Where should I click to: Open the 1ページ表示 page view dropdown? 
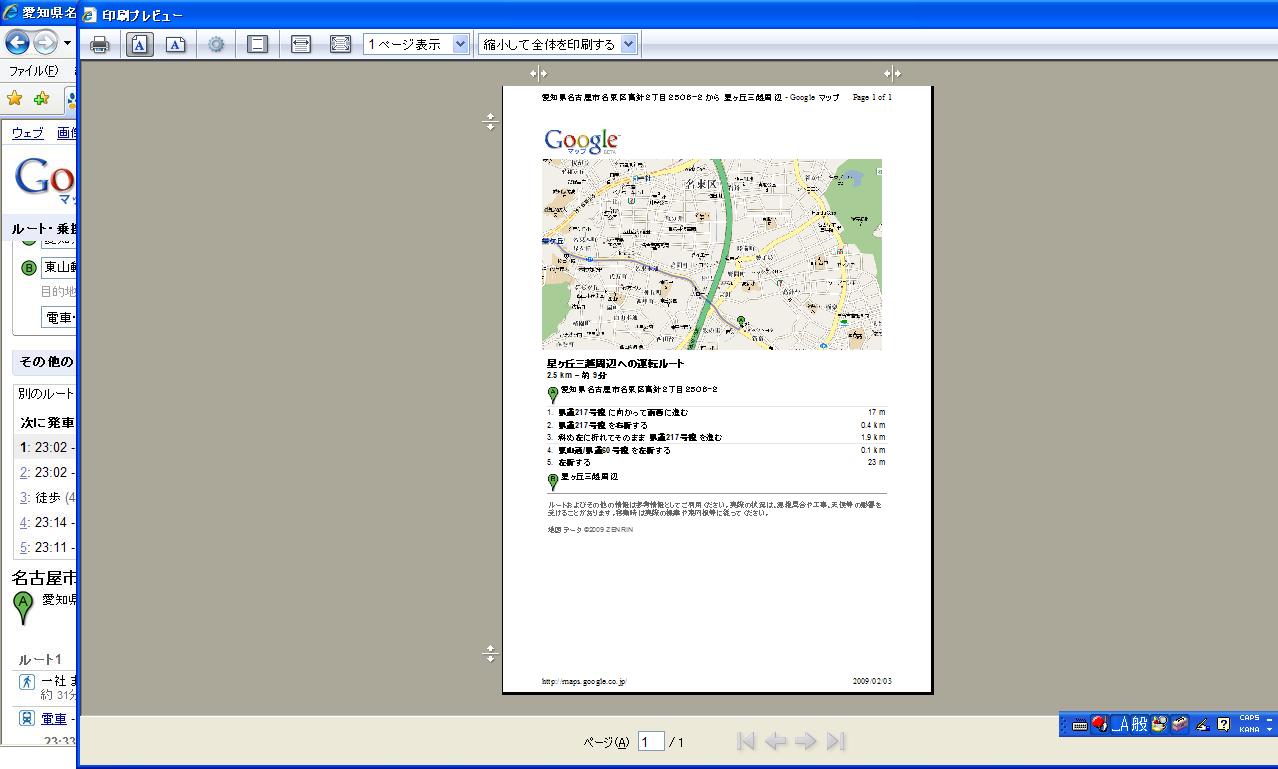tap(416, 44)
